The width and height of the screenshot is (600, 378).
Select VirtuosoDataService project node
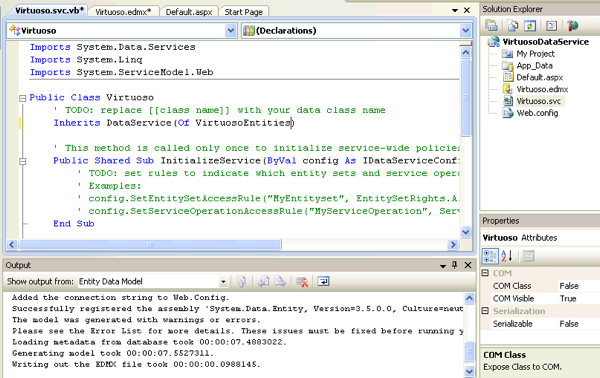(x=545, y=42)
